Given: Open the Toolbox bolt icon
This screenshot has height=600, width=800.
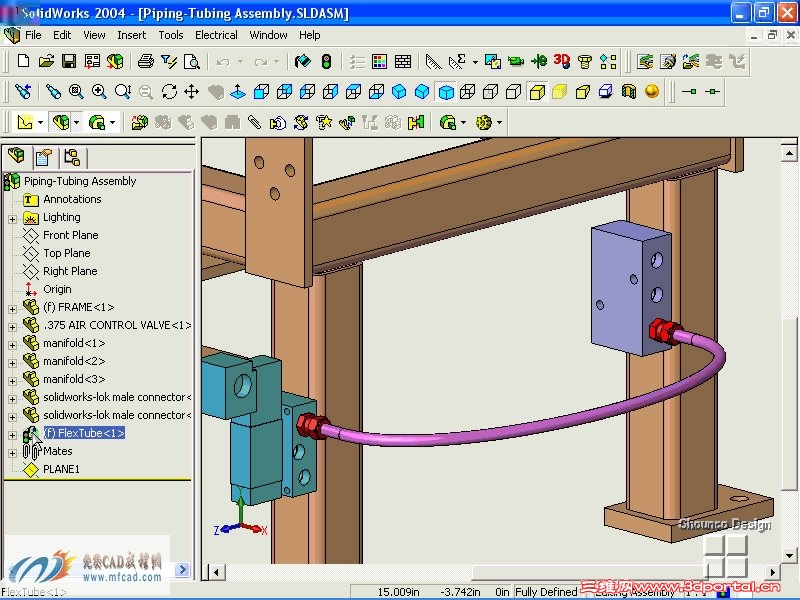Looking at the screenshot, I should [585, 61].
